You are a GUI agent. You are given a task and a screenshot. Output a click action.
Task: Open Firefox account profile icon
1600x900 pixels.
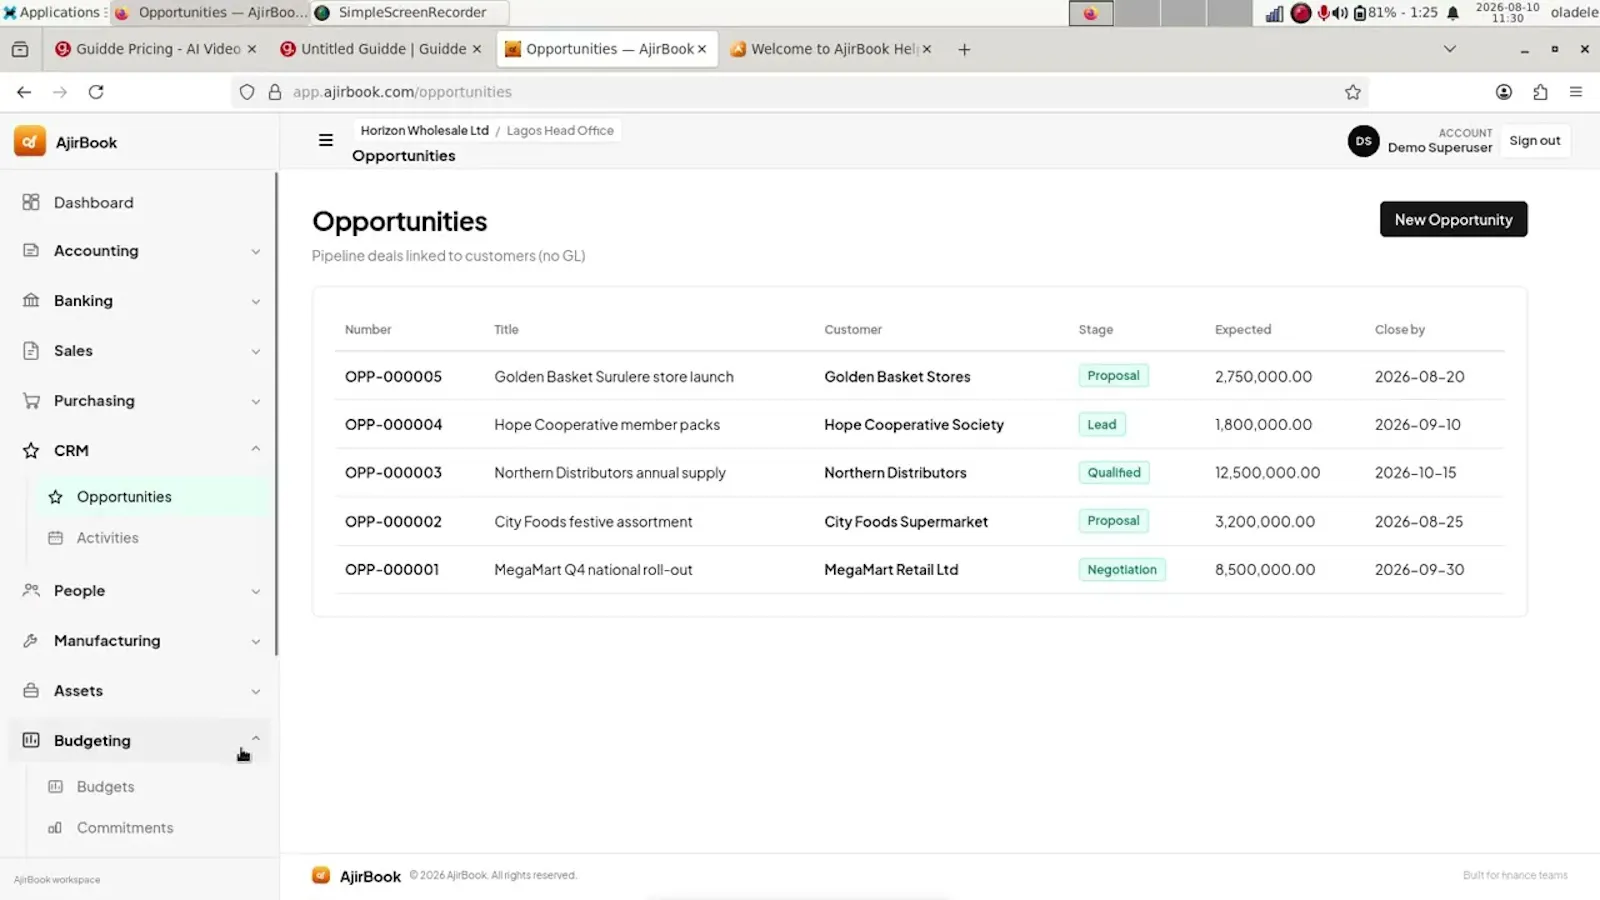[1504, 92]
